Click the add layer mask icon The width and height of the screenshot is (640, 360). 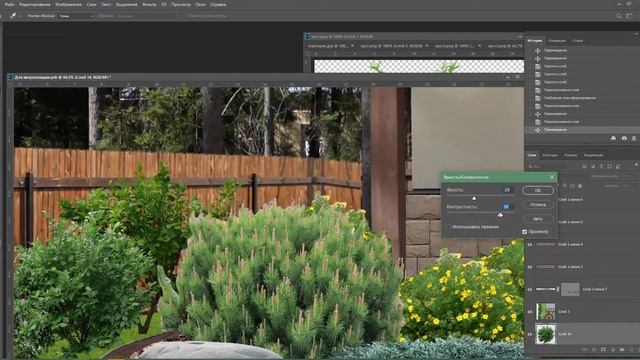603,350
